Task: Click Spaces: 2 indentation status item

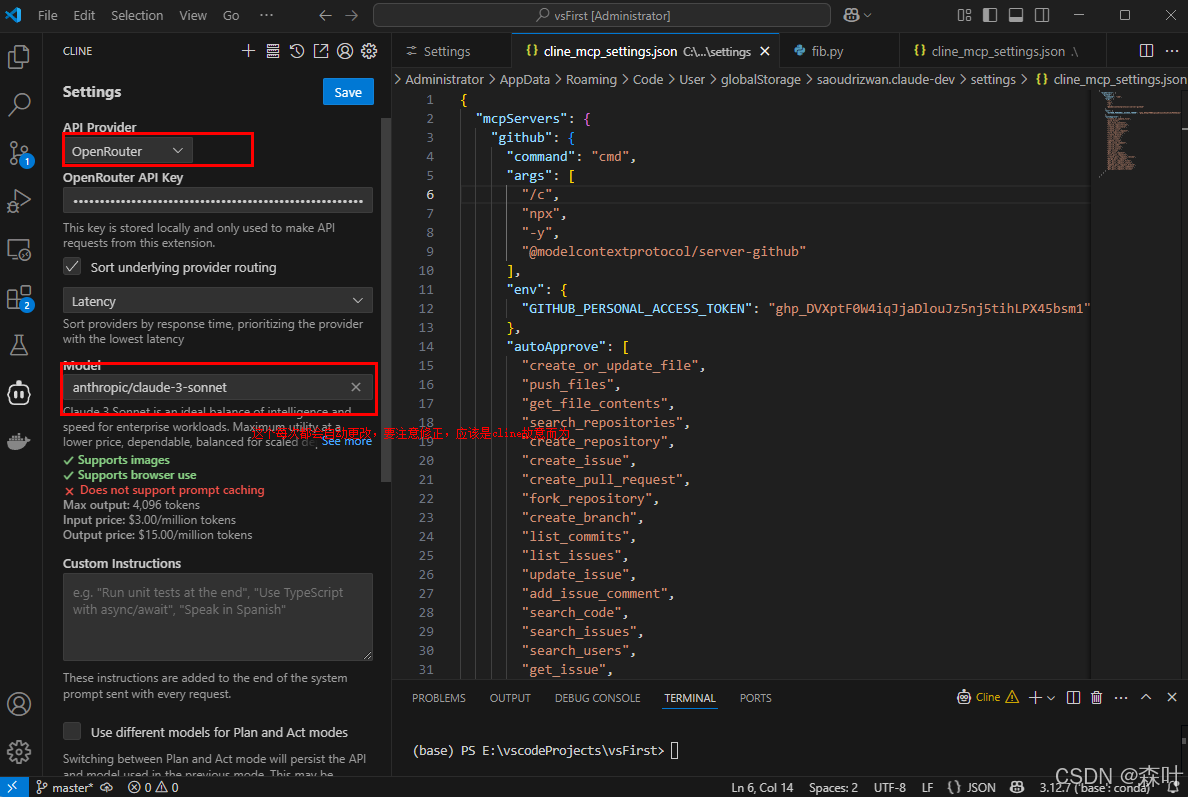Action: pos(833,787)
